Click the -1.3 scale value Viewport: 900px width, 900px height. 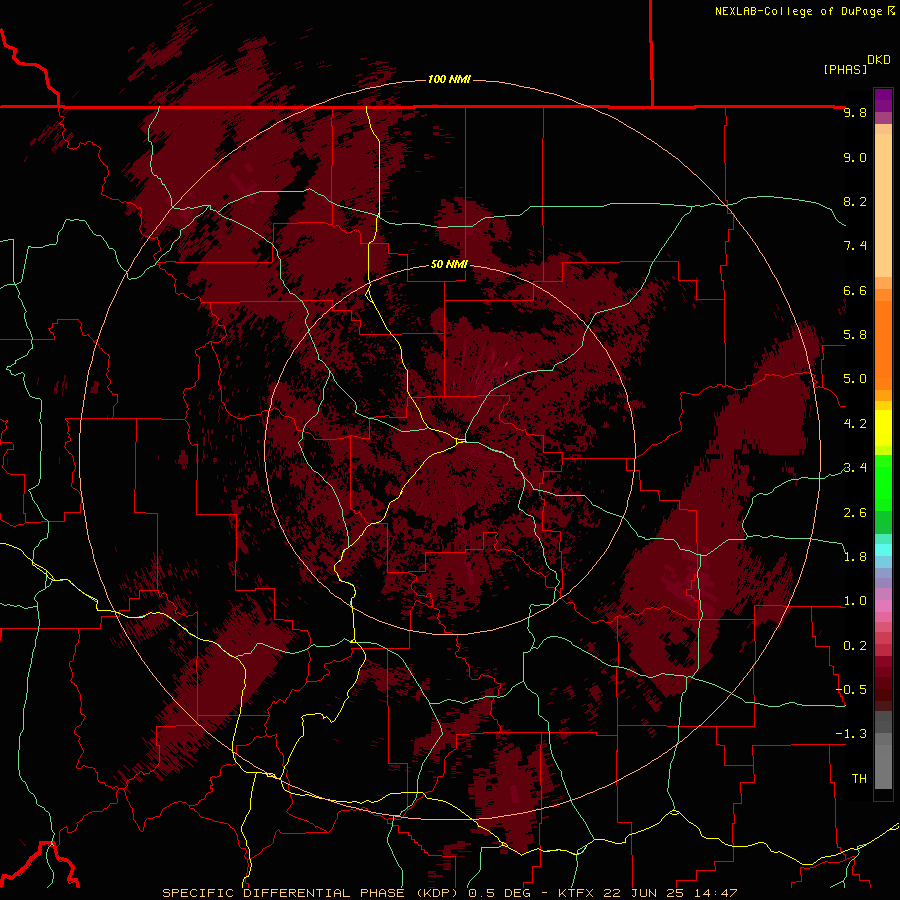(851, 734)
